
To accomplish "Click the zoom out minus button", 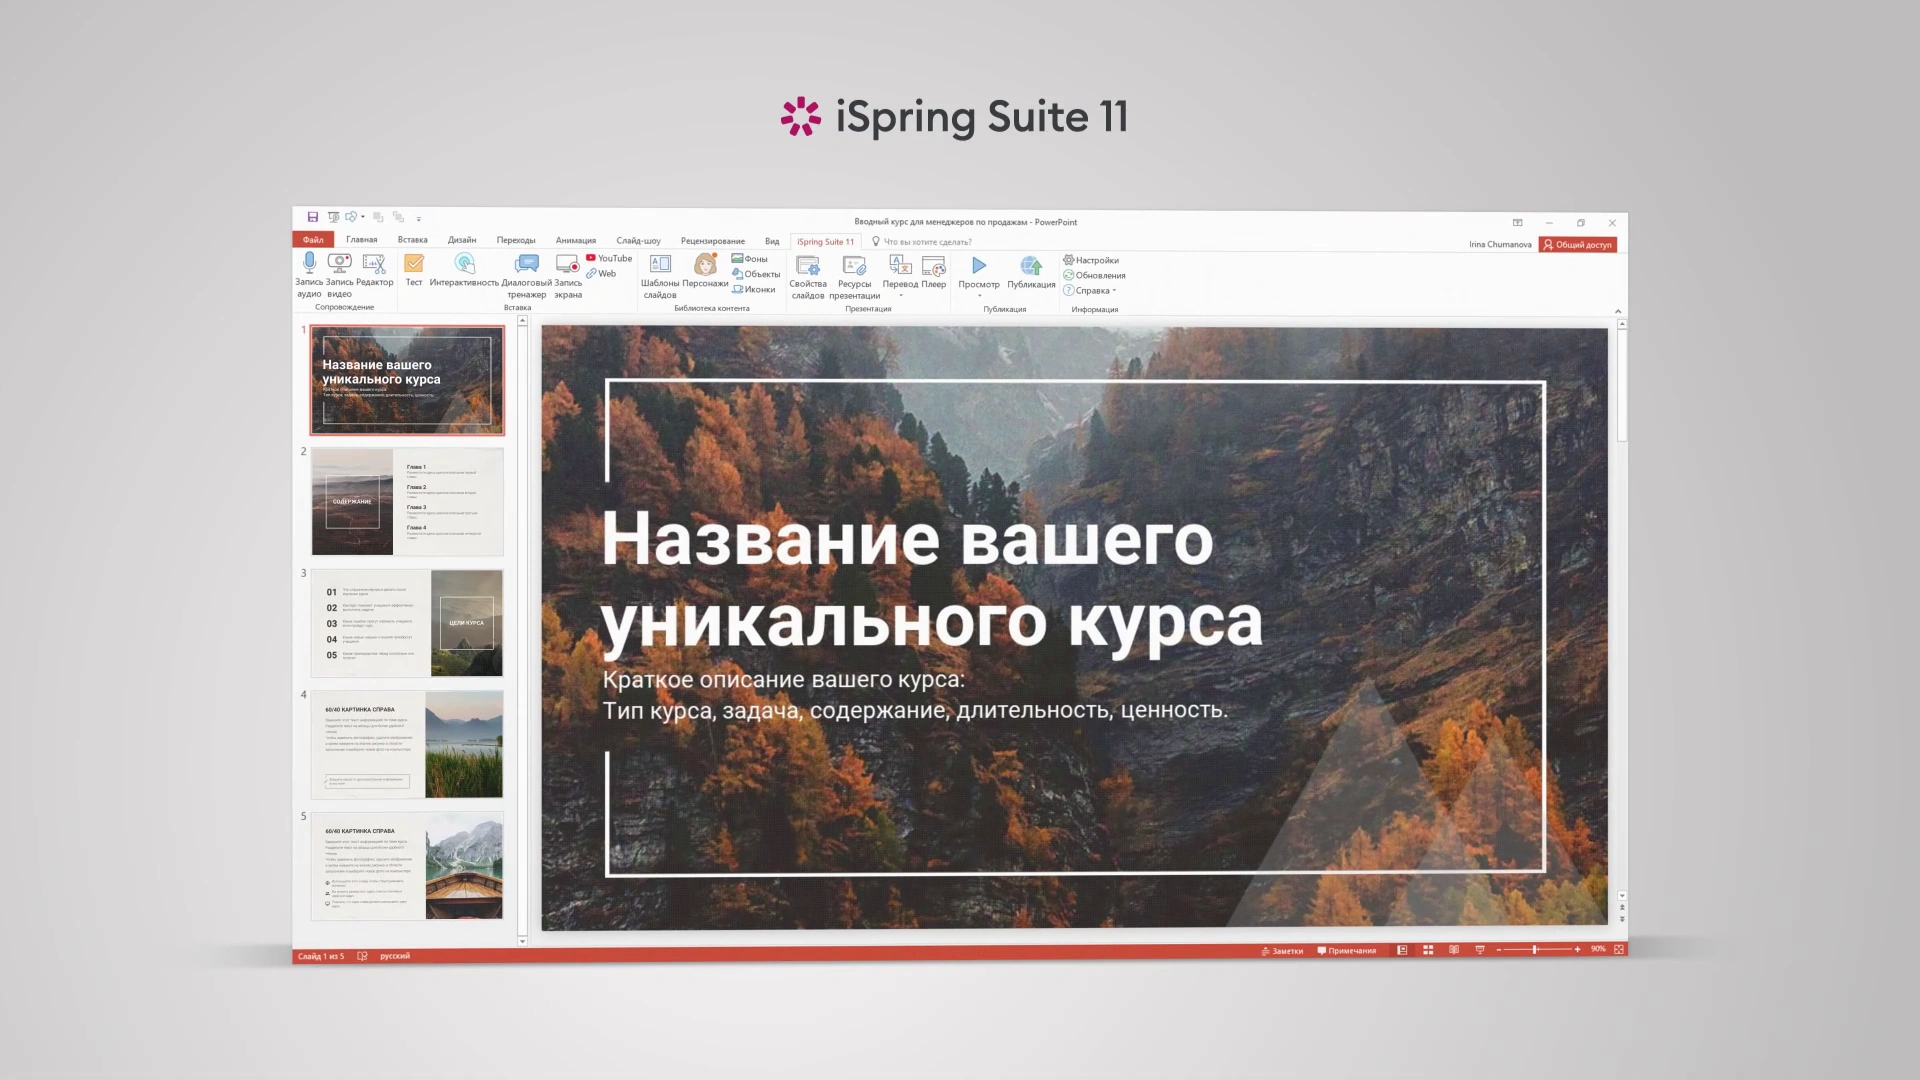I will coord(1499,949).
